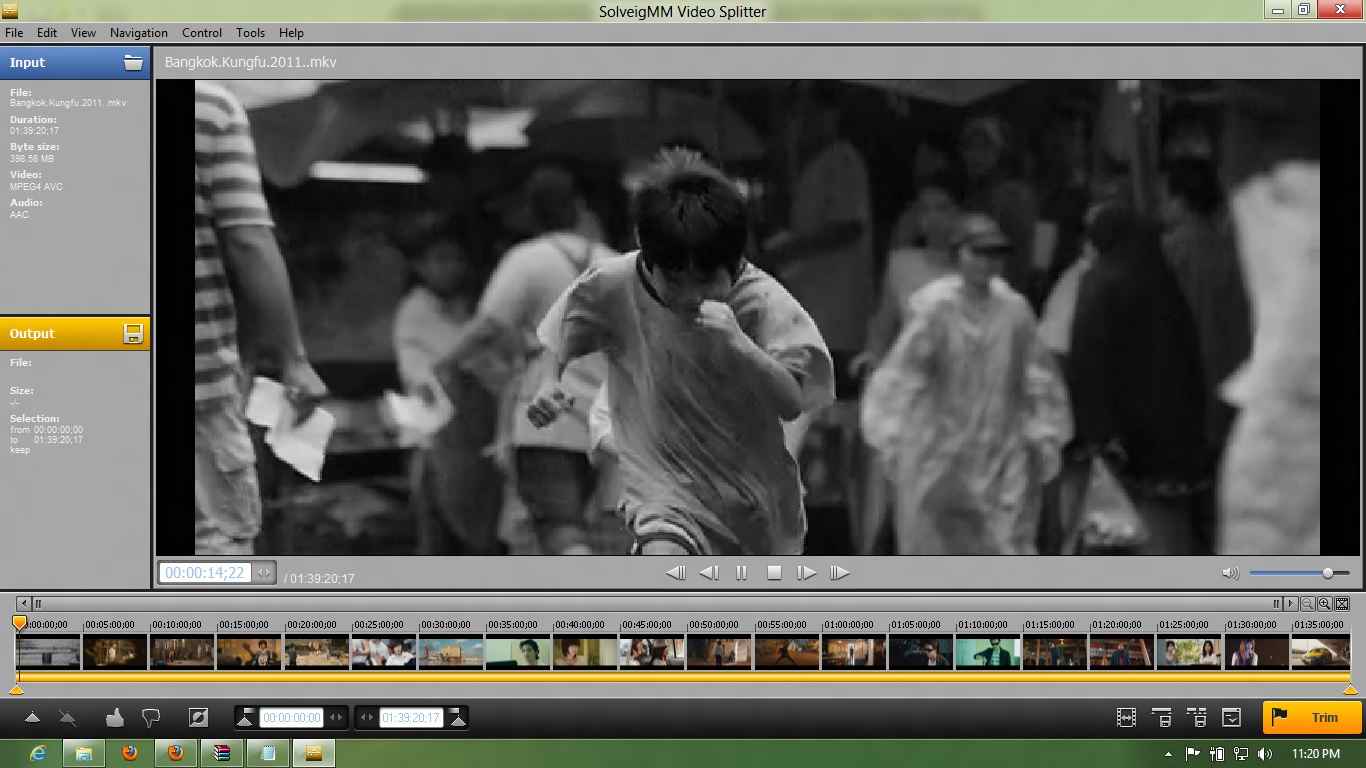
Task: Click the Trim button
Action: point(1313,717)
